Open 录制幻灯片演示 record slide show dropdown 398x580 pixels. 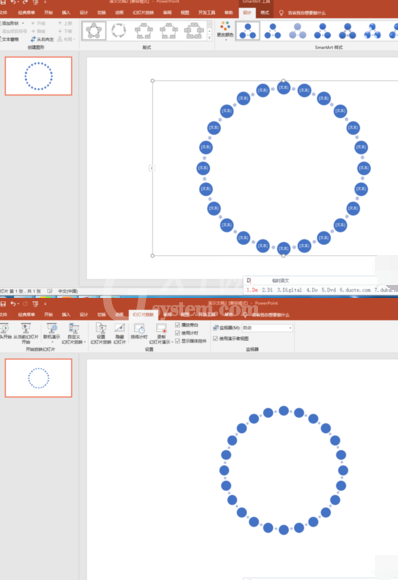tap(161, 333)
